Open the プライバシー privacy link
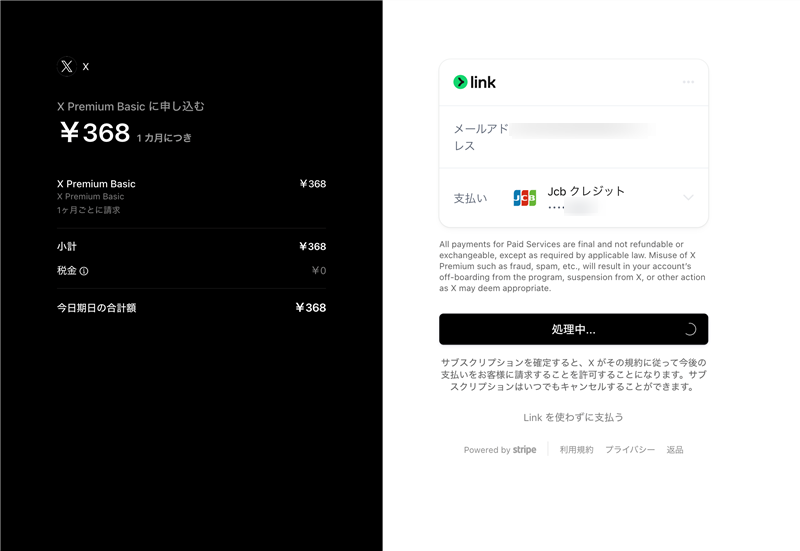800x551 pixels. point(630,449)
